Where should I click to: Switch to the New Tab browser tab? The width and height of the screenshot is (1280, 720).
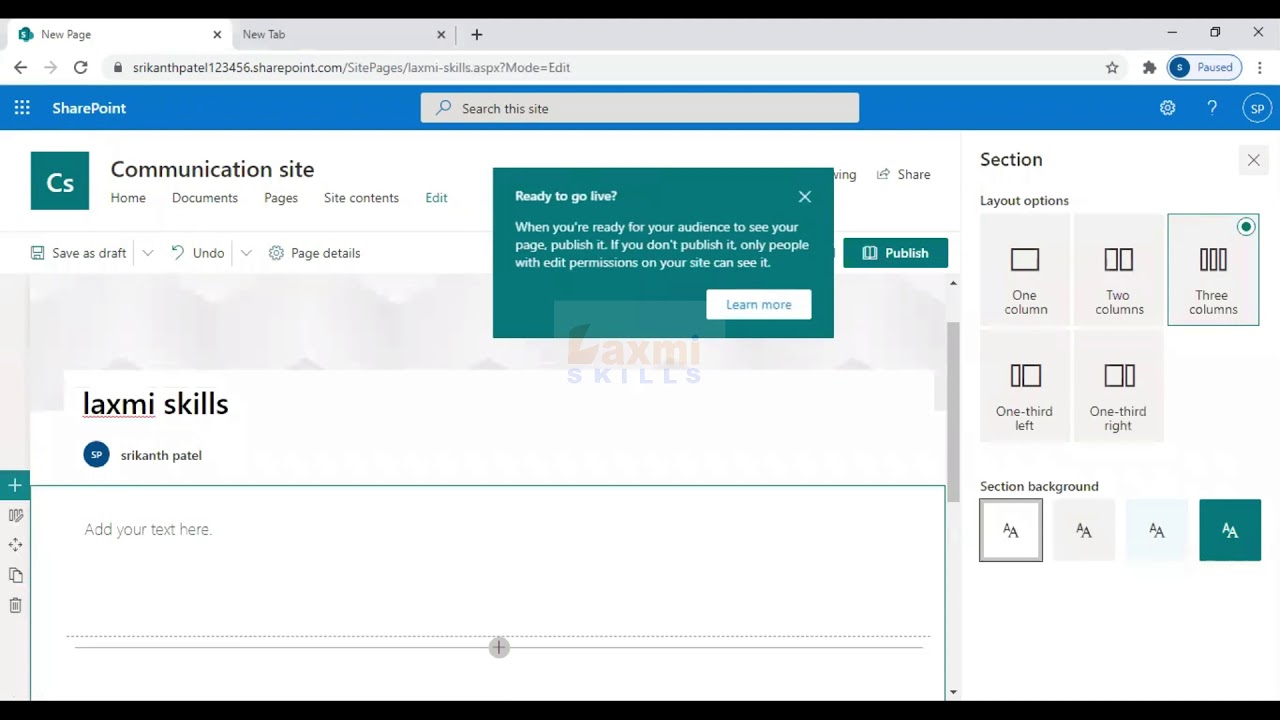[343, 34]
